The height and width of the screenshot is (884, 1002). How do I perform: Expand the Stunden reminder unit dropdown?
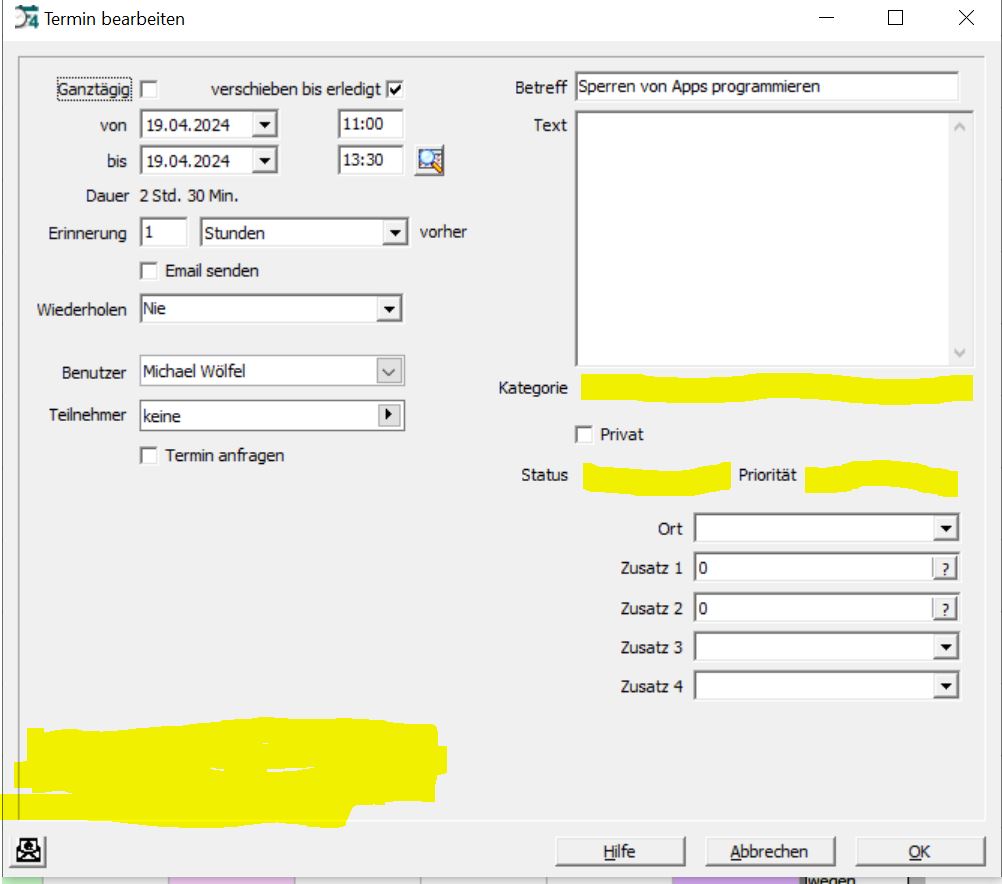(394, 233)
